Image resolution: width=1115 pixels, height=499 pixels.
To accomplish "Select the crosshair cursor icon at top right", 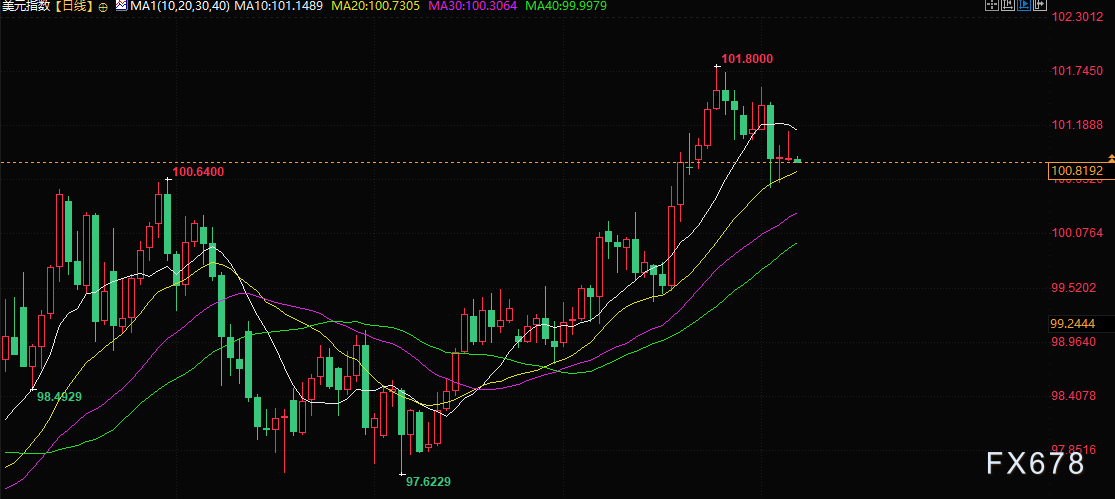I will click(992, 4).
